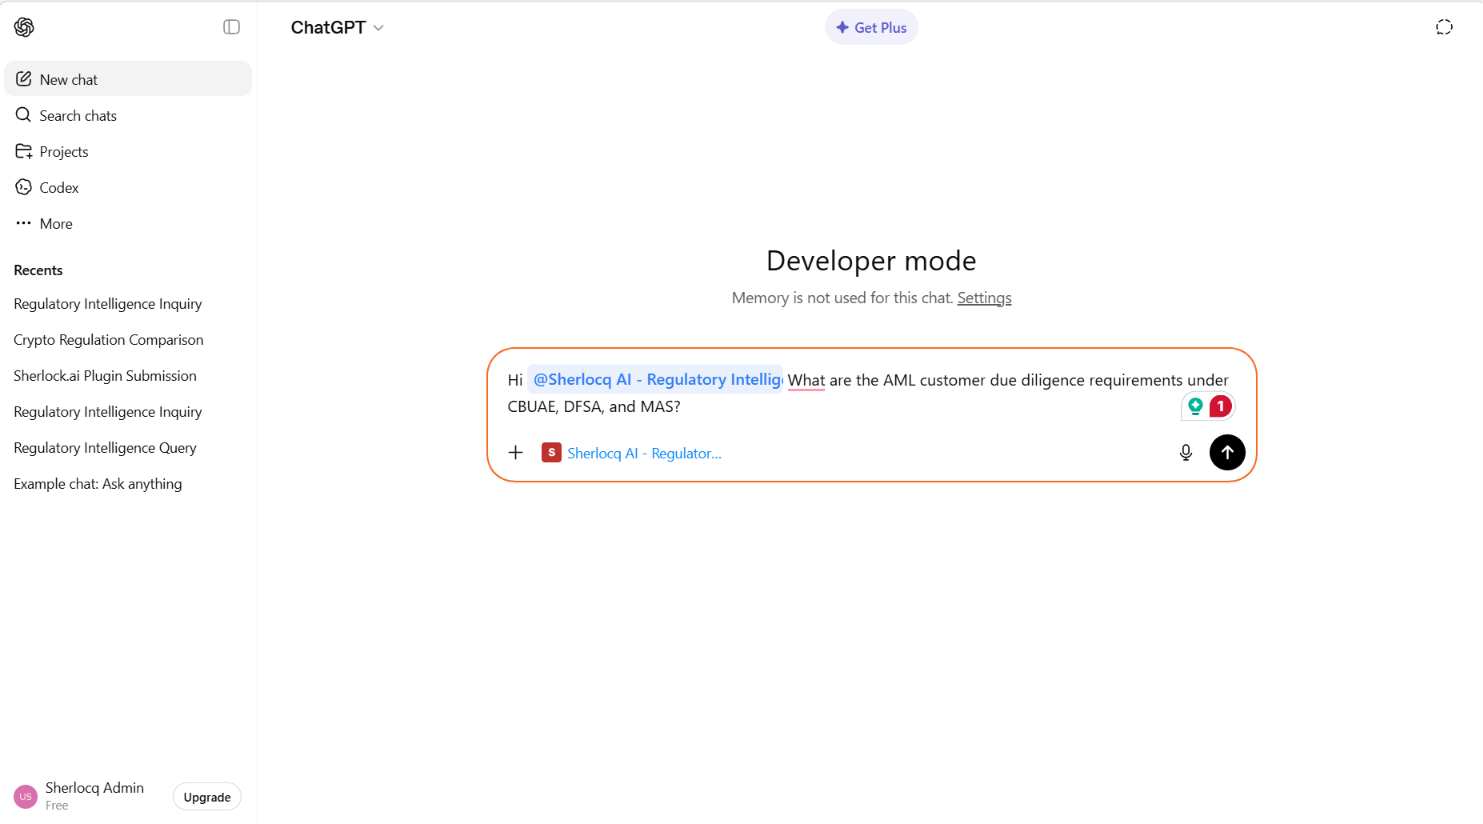The width and height of the screenshot is (1483, 824).
Task: Click the Developer mode heading
Action: [871, 260]
